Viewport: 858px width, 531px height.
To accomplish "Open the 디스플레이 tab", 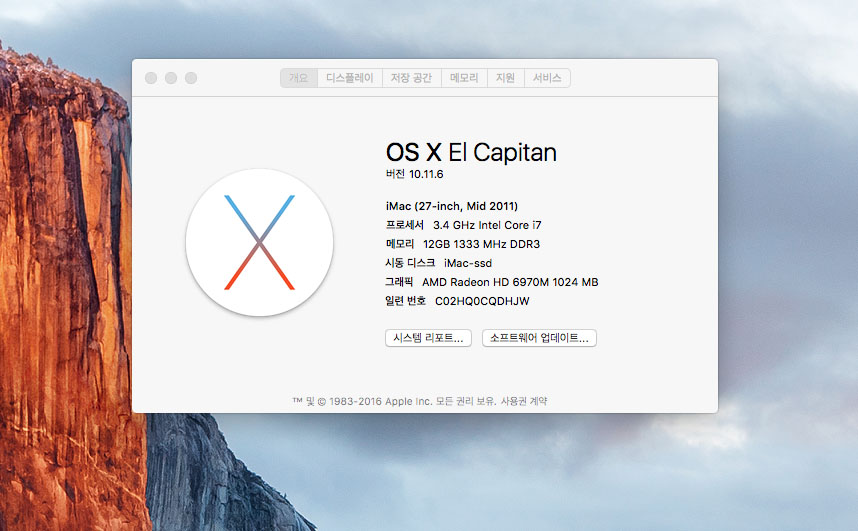I will coord(350,78).
